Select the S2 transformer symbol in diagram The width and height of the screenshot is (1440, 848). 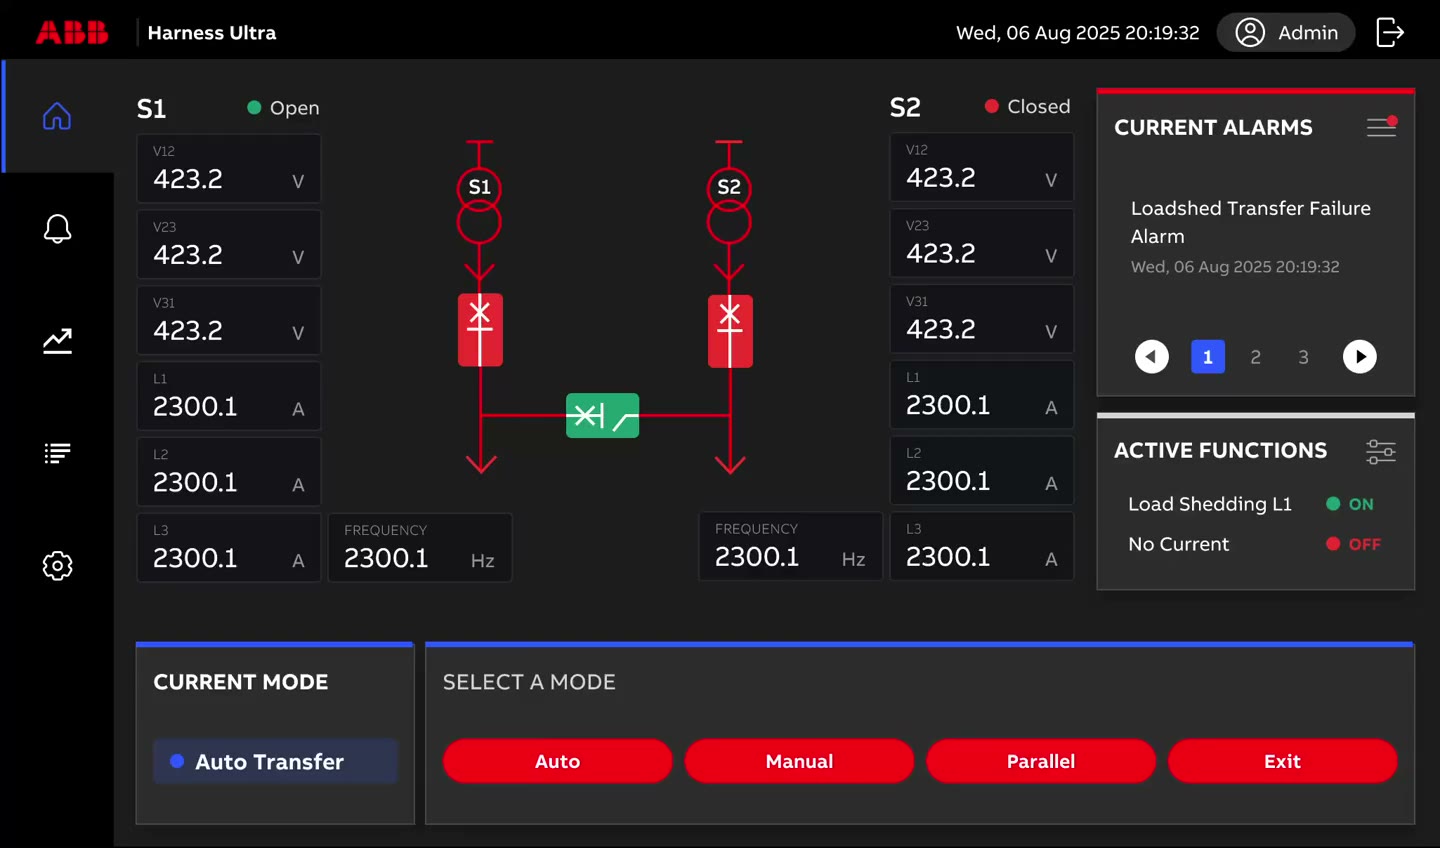point(729,206)
